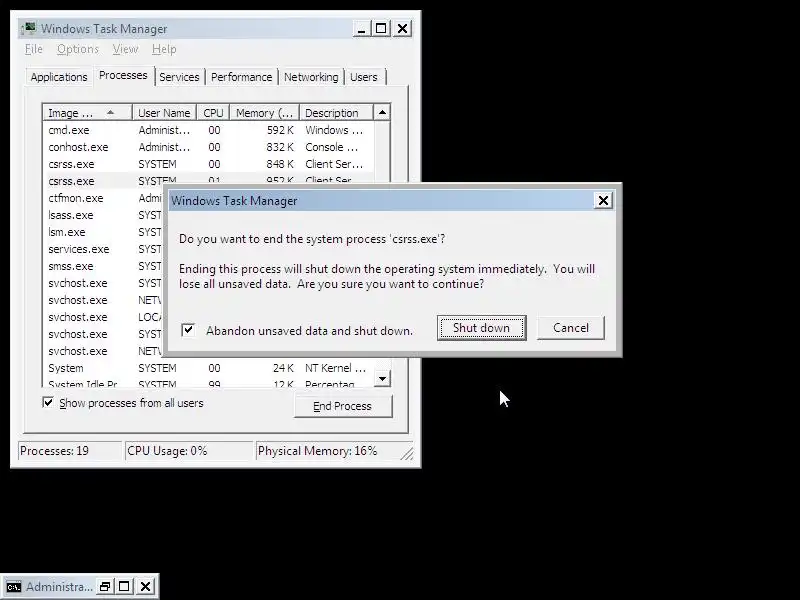Click the Task Manager resize grip
The width and height of the screenshot is (800, 600).
tap(407, 453)
